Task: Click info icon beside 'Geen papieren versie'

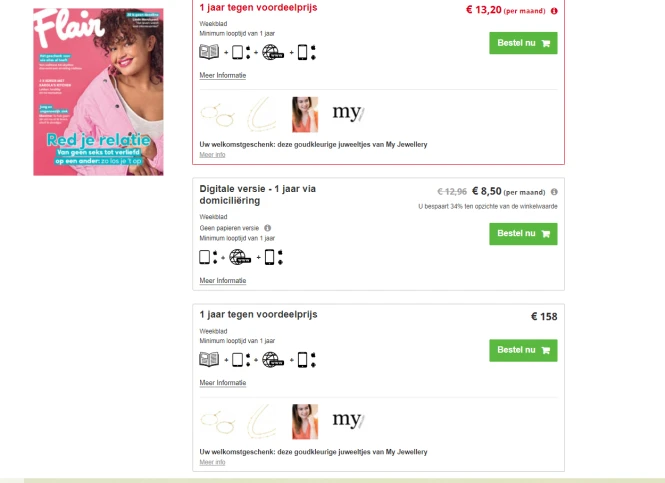Action: coord(267,228)
